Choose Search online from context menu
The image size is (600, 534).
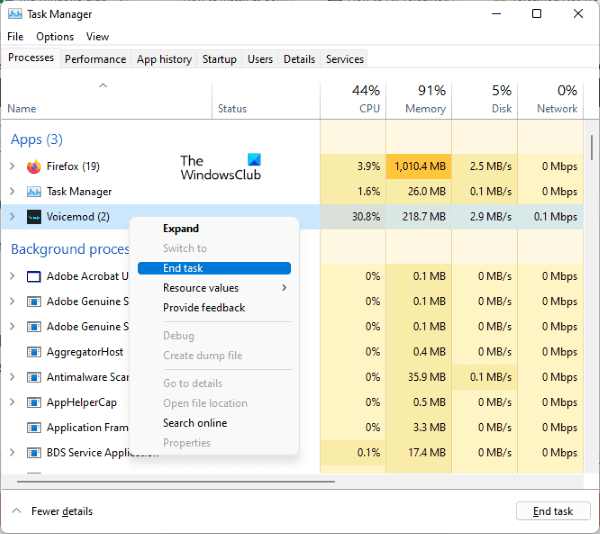pos(195,423)
